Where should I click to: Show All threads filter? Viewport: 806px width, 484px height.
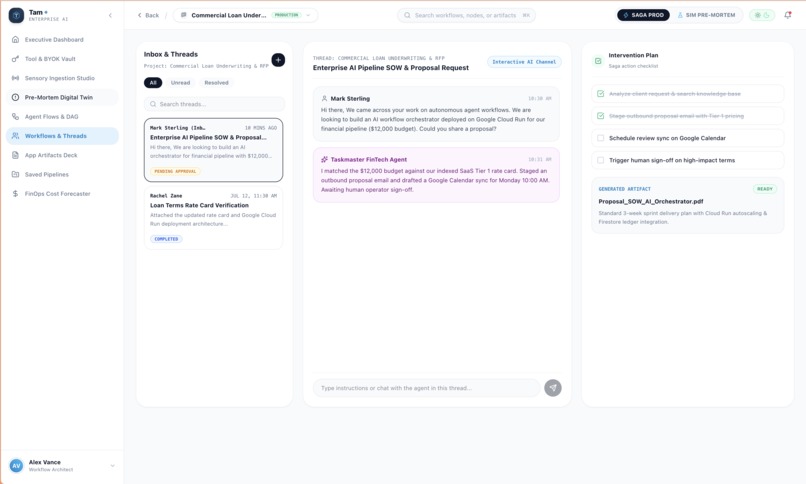(x=153, y=83)
